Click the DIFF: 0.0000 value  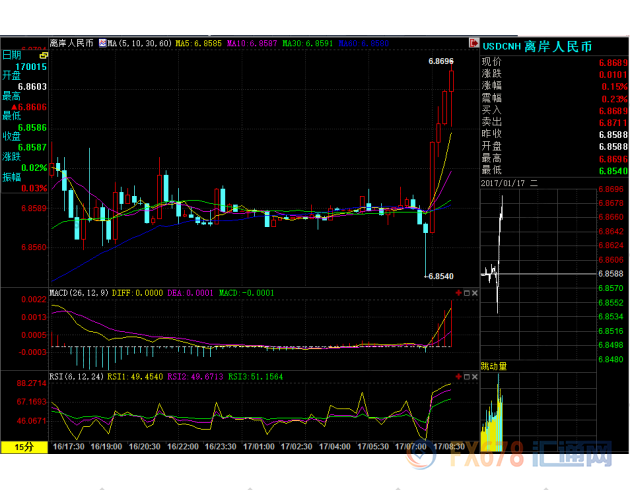coord(137,293)
